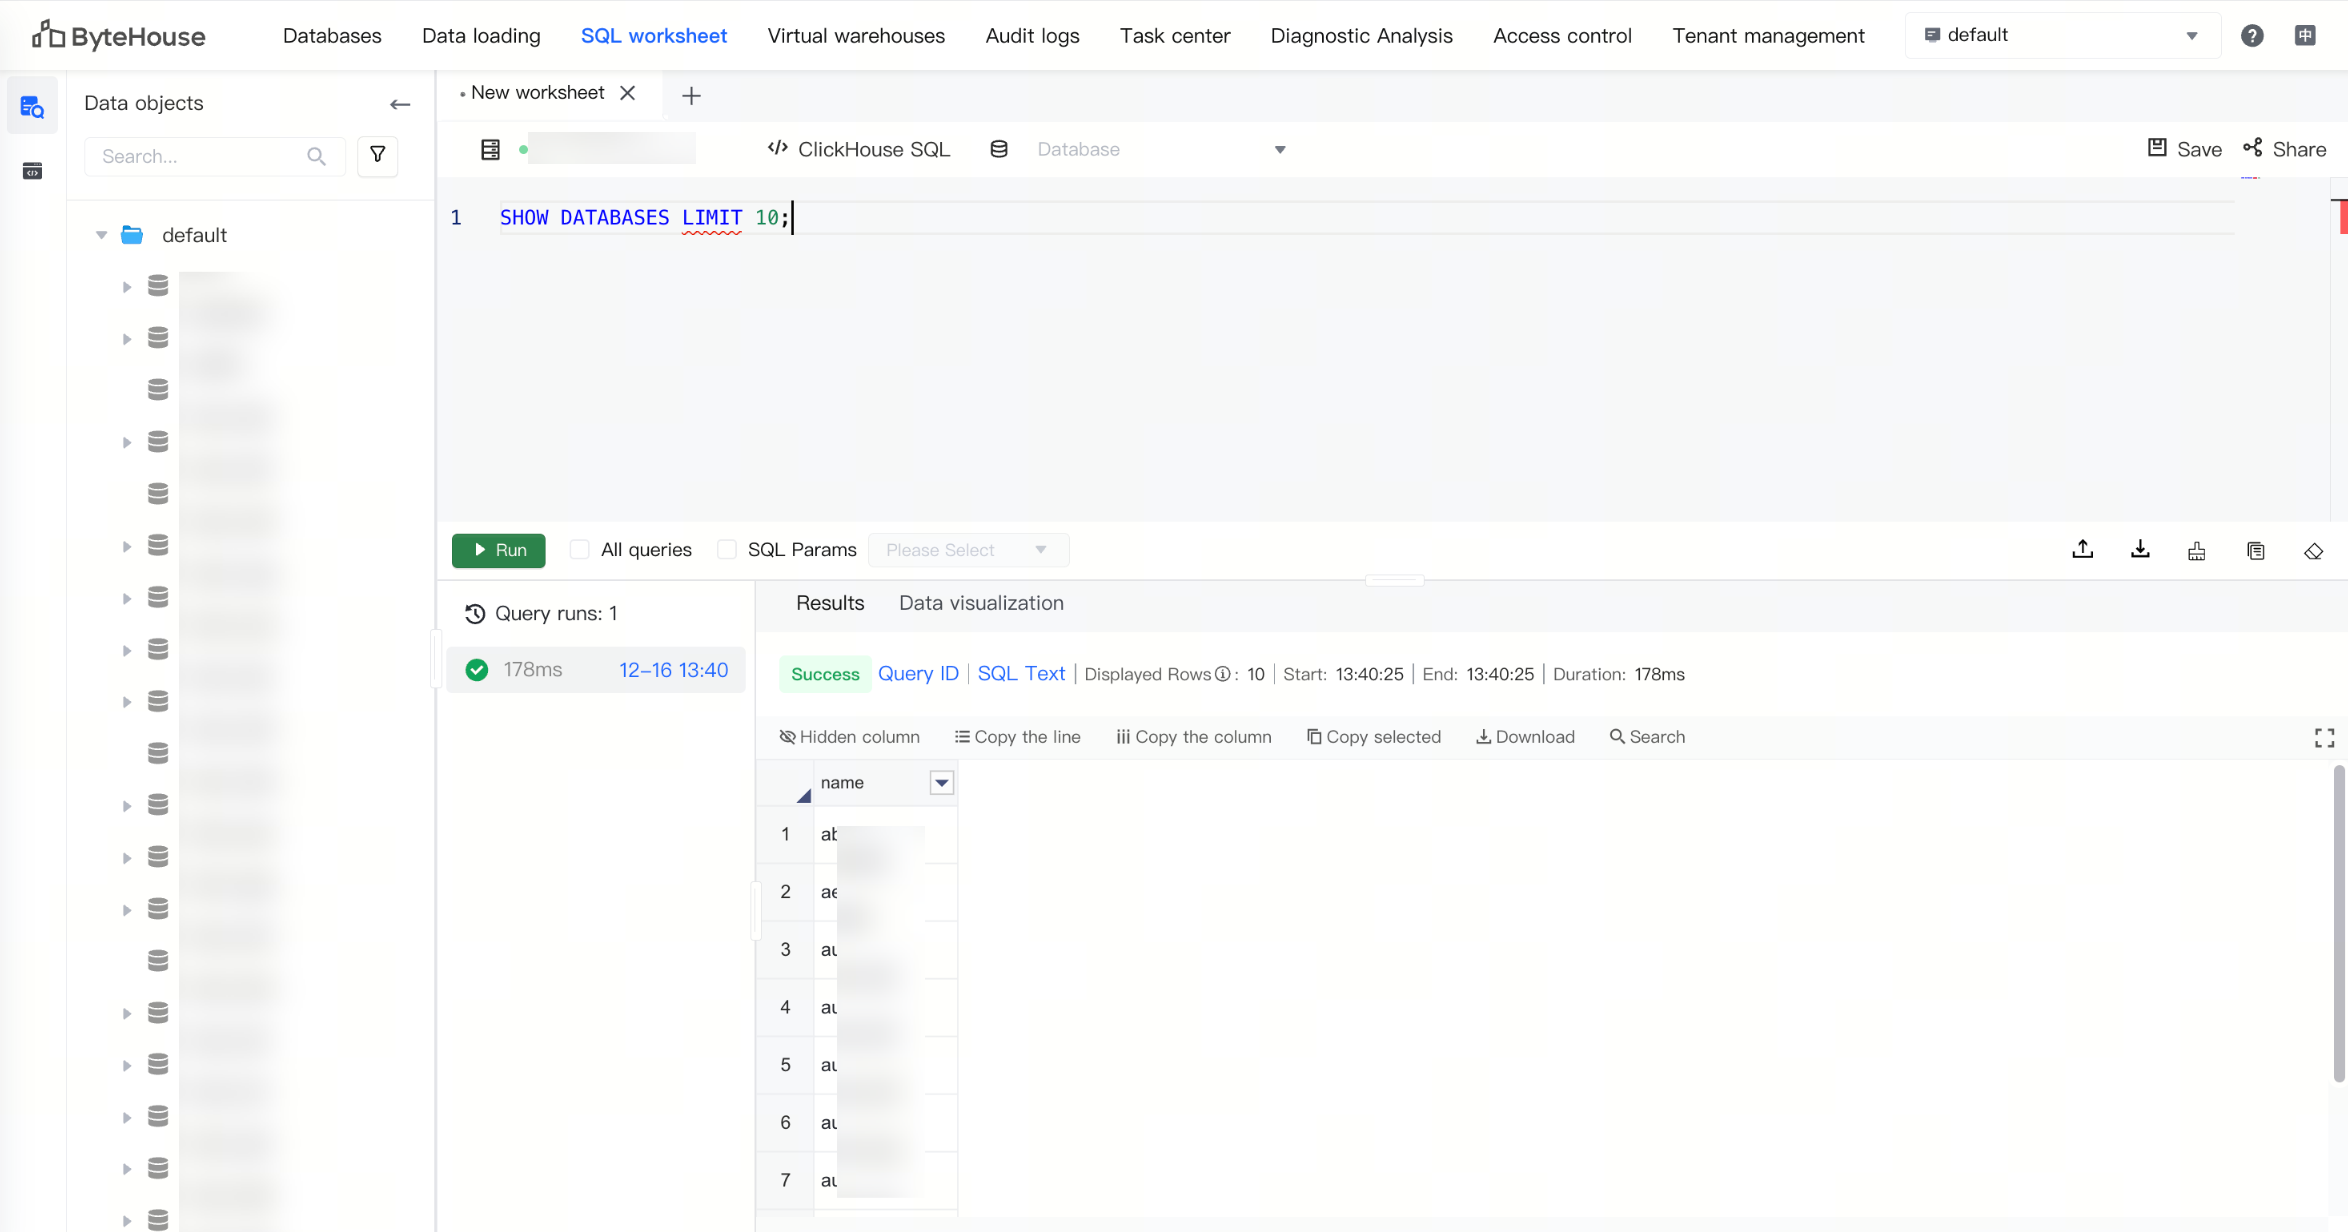Image resolution: width=2348 pixels, height=1232 pixels.
Task: Open the name column filter dropdown
Action: 941,783
